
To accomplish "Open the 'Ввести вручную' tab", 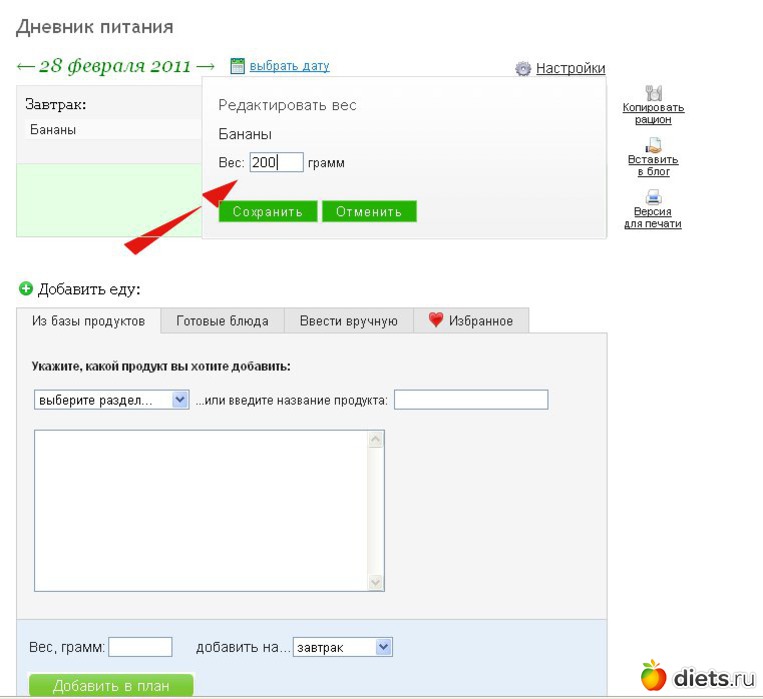I will (349, 321).
